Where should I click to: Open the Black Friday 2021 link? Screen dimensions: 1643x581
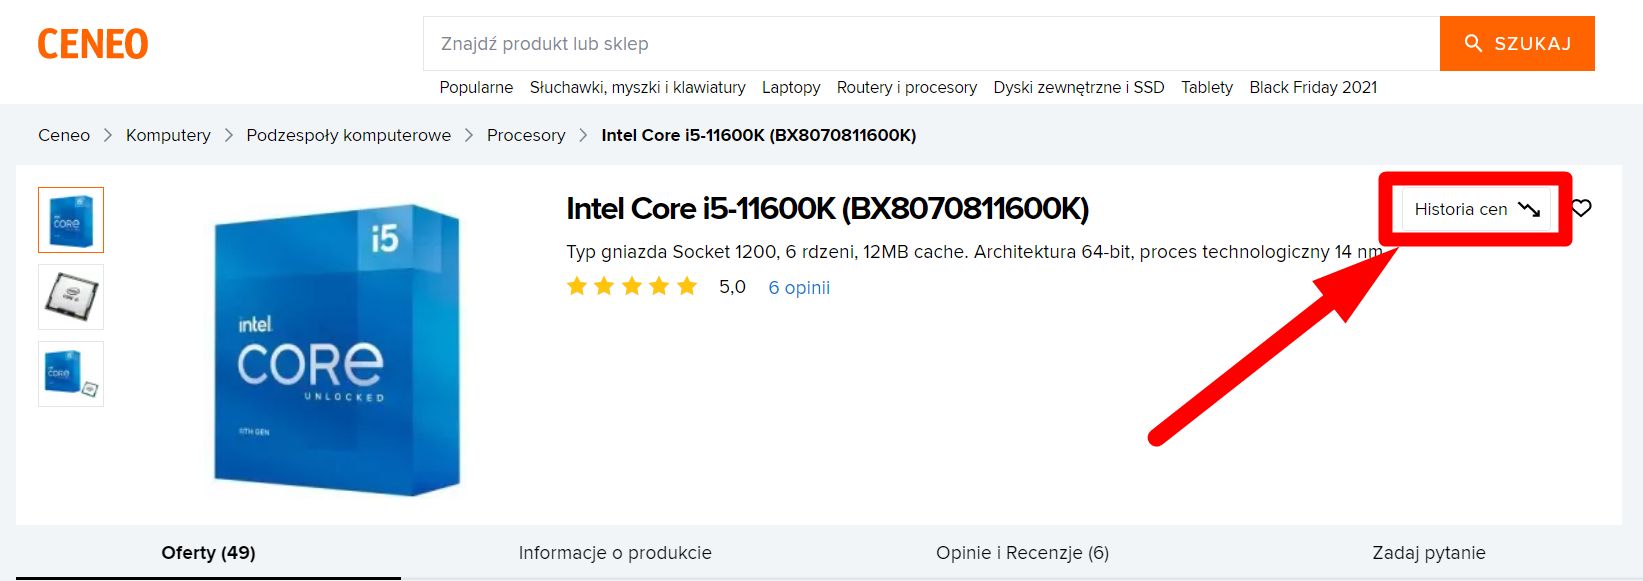(x=1313, y=87)
